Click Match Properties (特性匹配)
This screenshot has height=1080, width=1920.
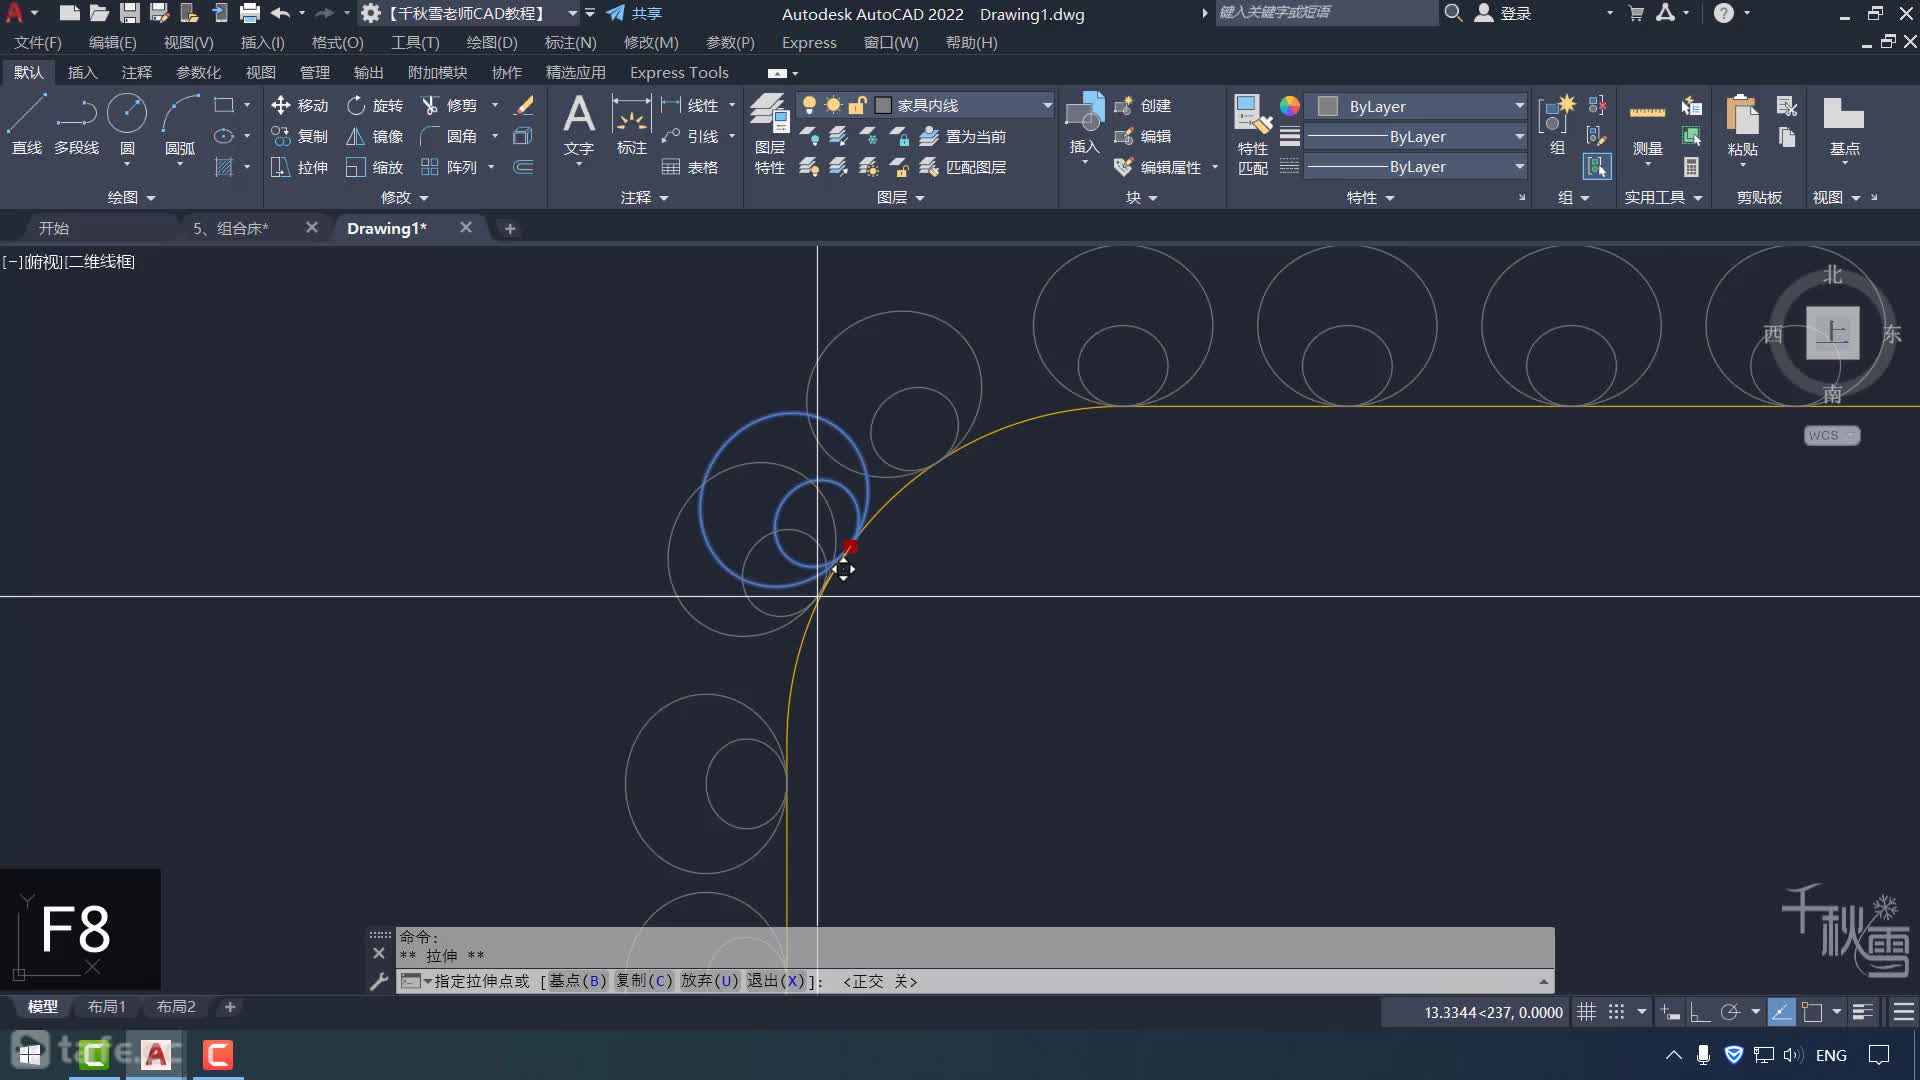[x=1252, y=135]
